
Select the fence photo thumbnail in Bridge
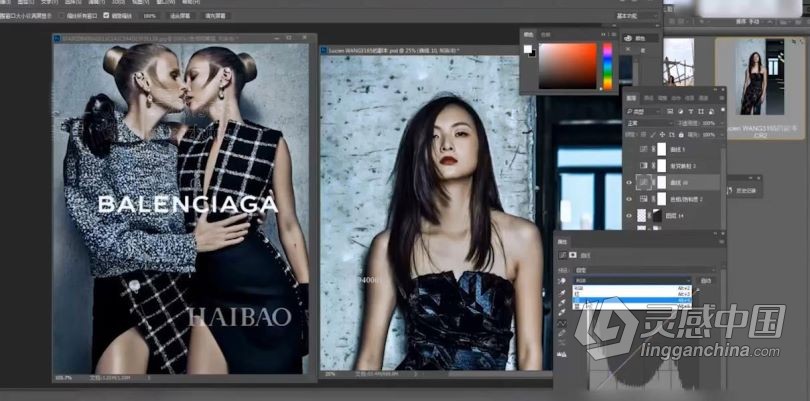679,62
